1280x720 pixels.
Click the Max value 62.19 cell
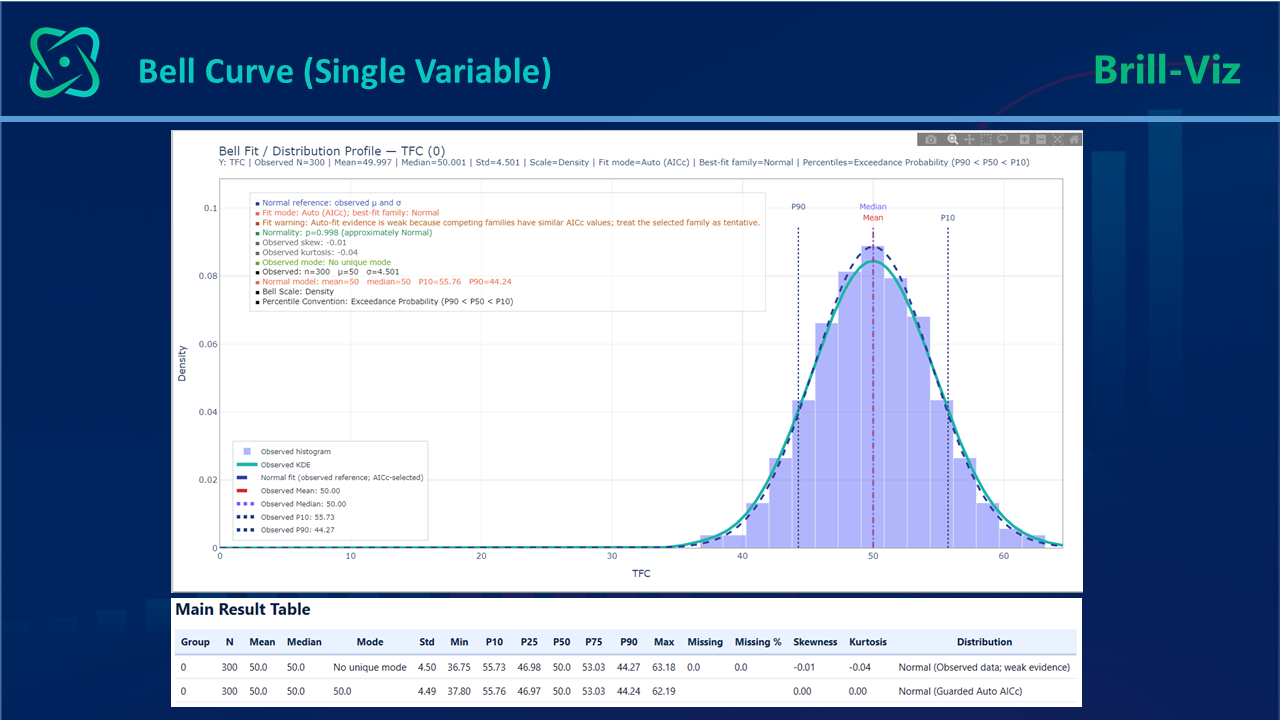[x=664, y=691]
